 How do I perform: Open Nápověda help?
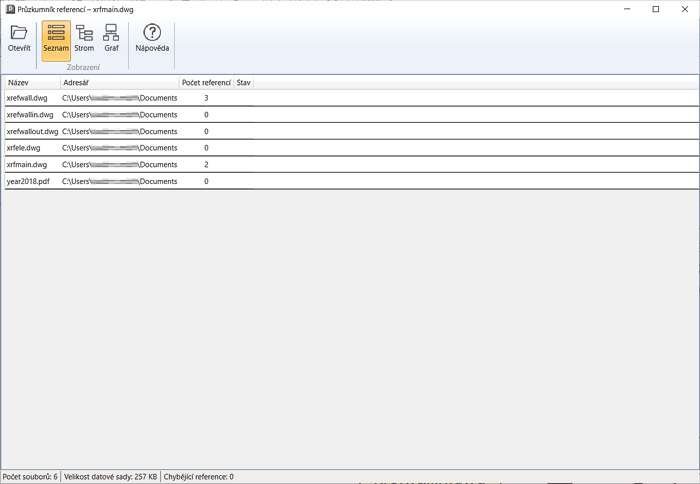pos(152,33)
